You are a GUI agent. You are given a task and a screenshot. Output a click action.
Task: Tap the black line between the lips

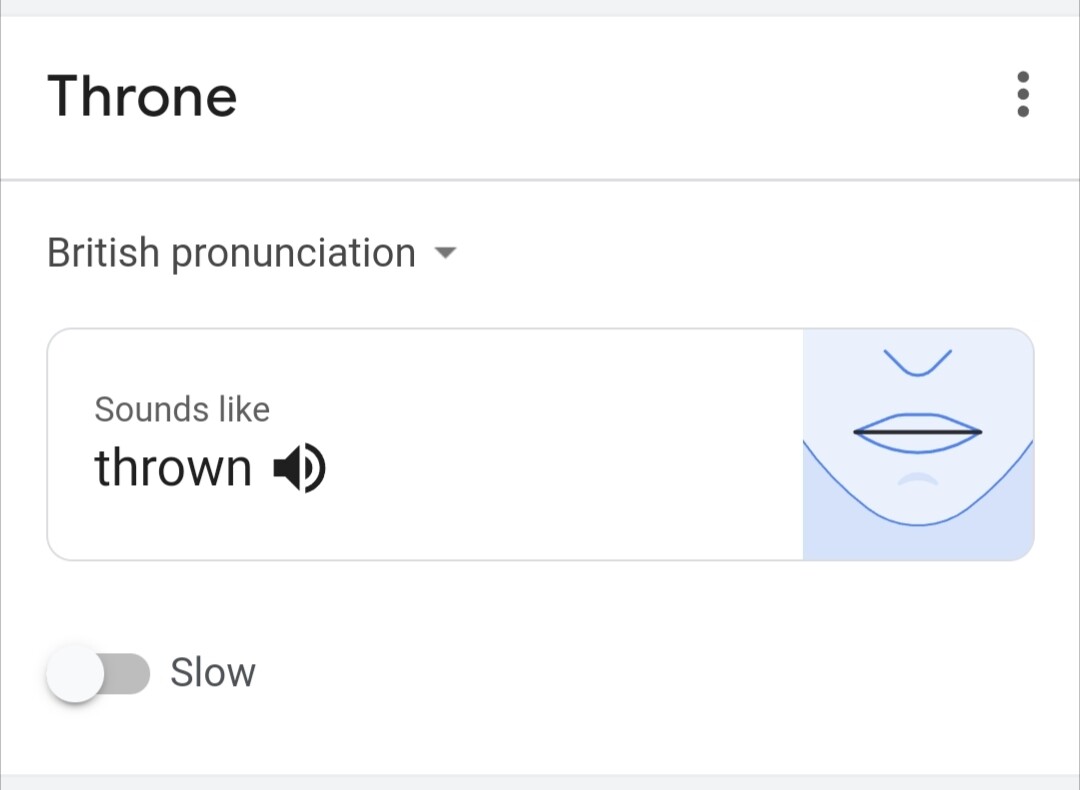click(x=917, y=432)
